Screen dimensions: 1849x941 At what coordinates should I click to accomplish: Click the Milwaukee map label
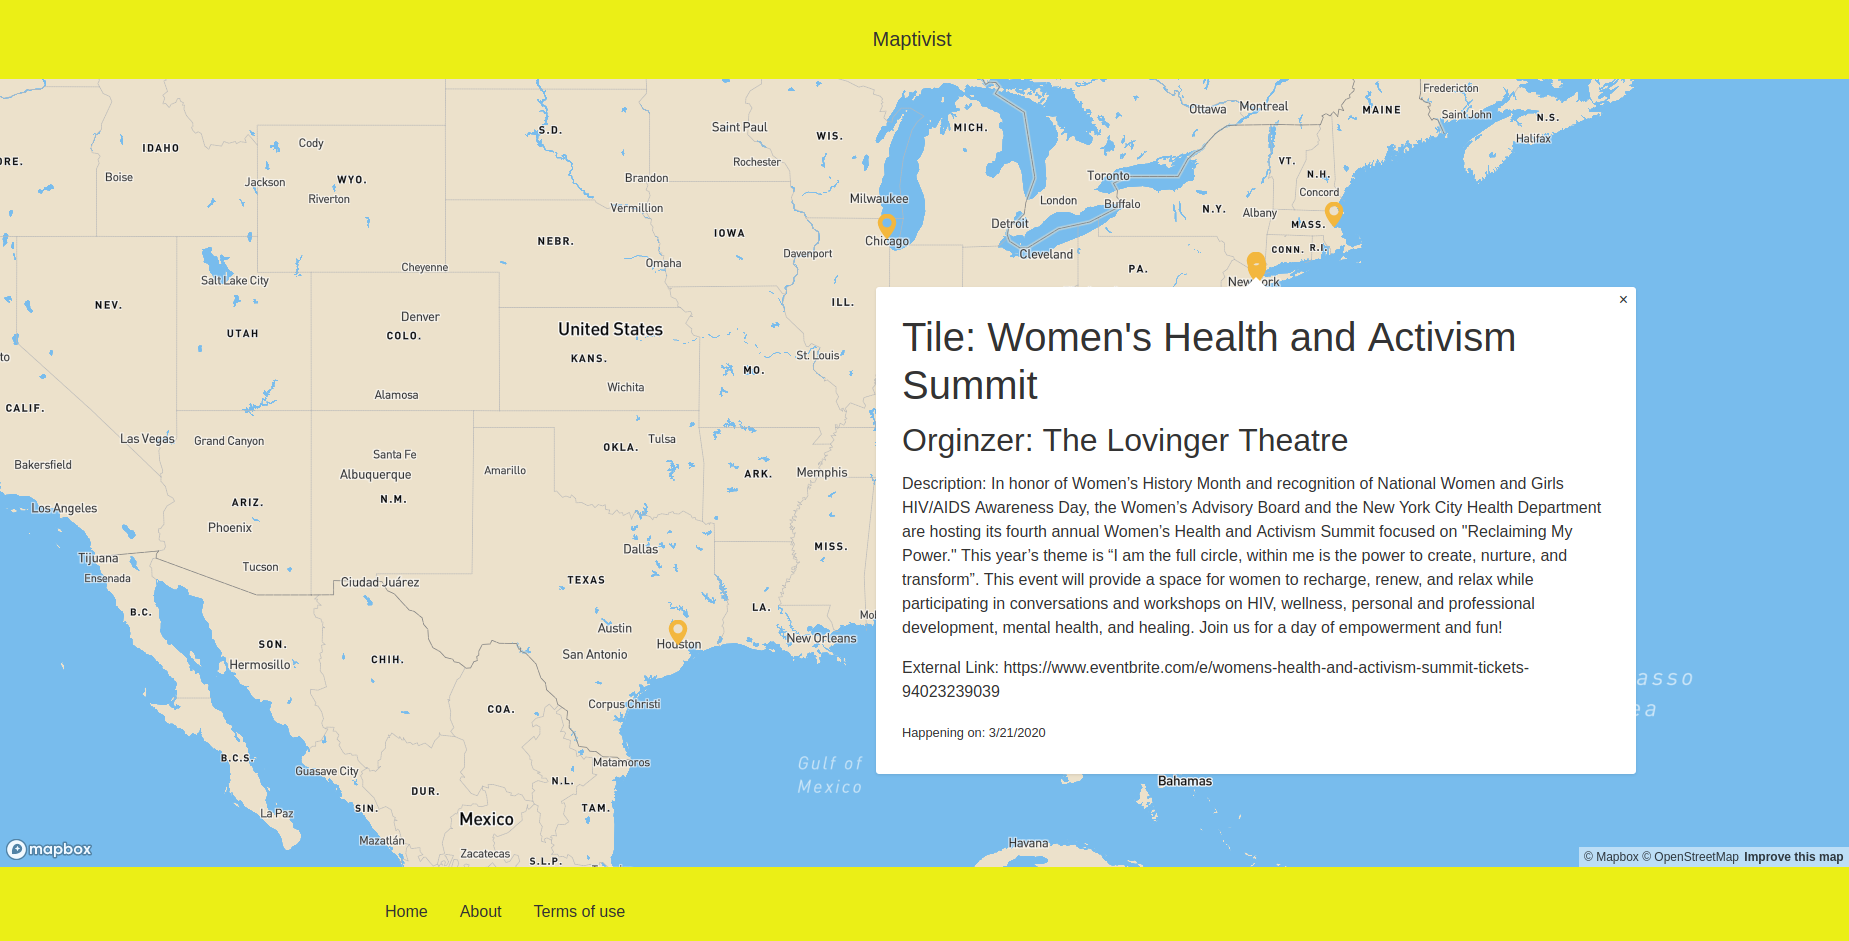879,199
